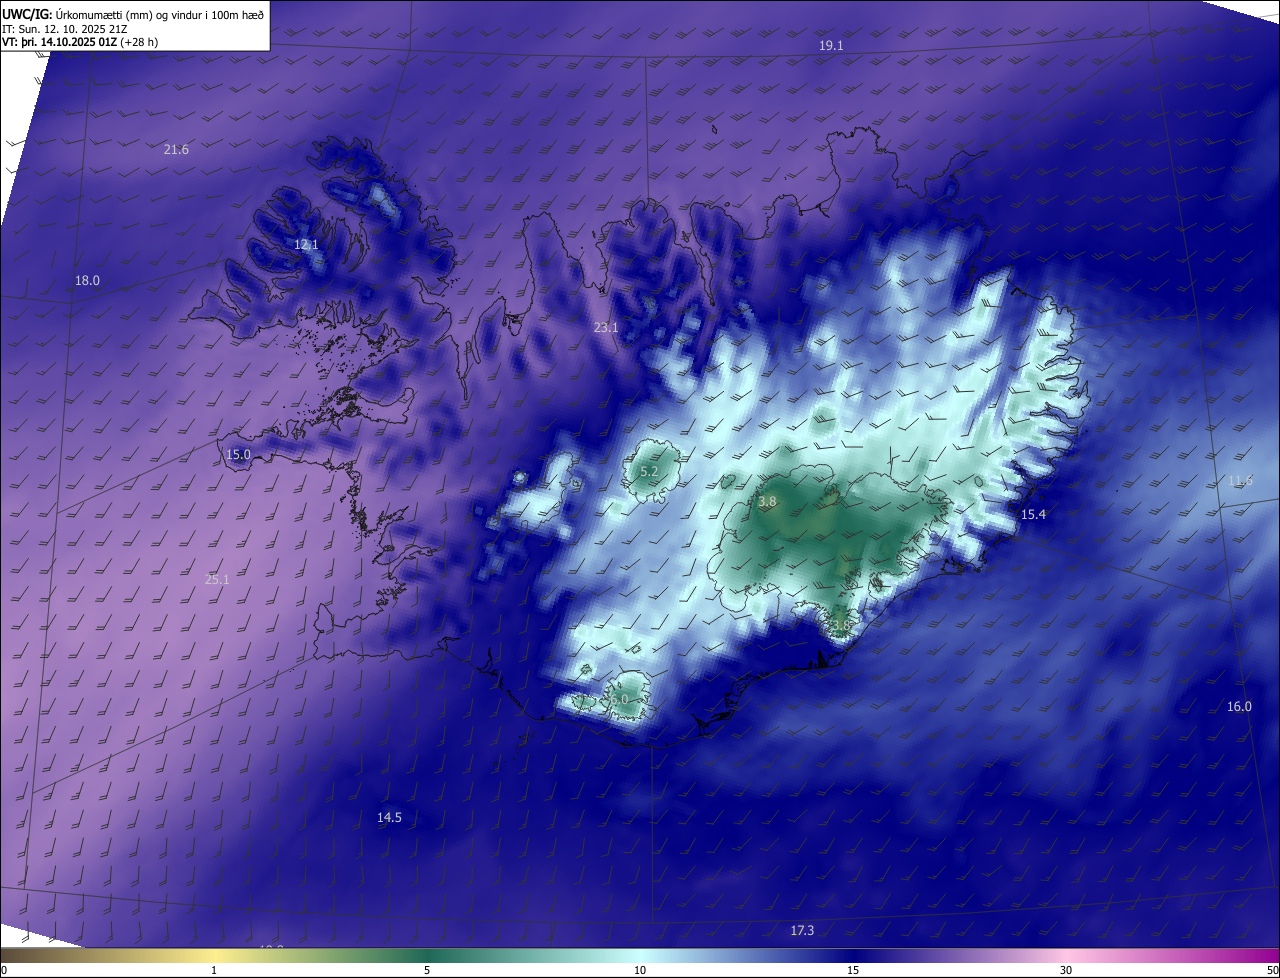Screen dimensions: 1280x978
Task: Click the 0 tick on the color scale
Action: [4, 970]
